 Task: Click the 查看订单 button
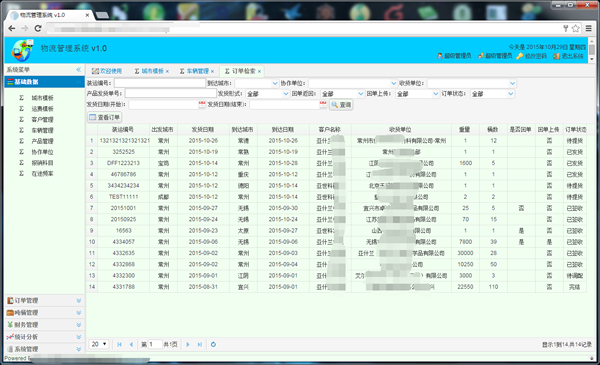click(104, 117)
